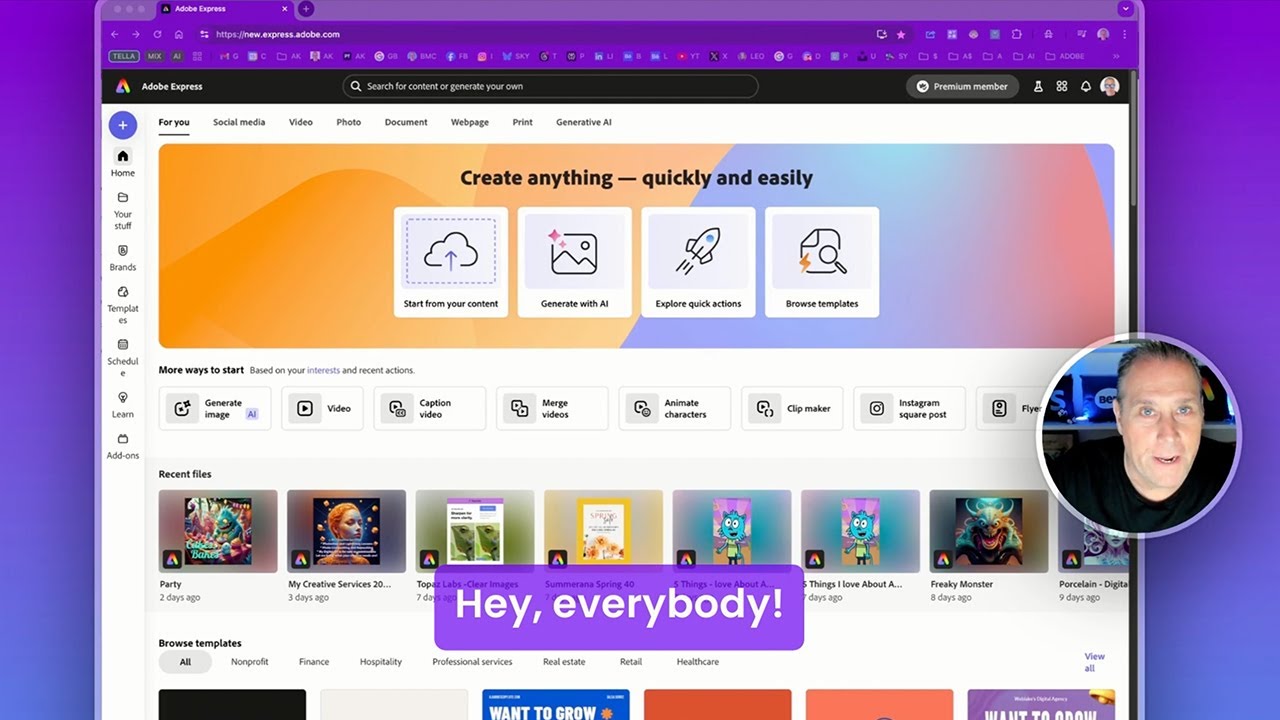Open the Party recent file thumbnail
This screenshot has width=1280, height=720.
(218, 531)
